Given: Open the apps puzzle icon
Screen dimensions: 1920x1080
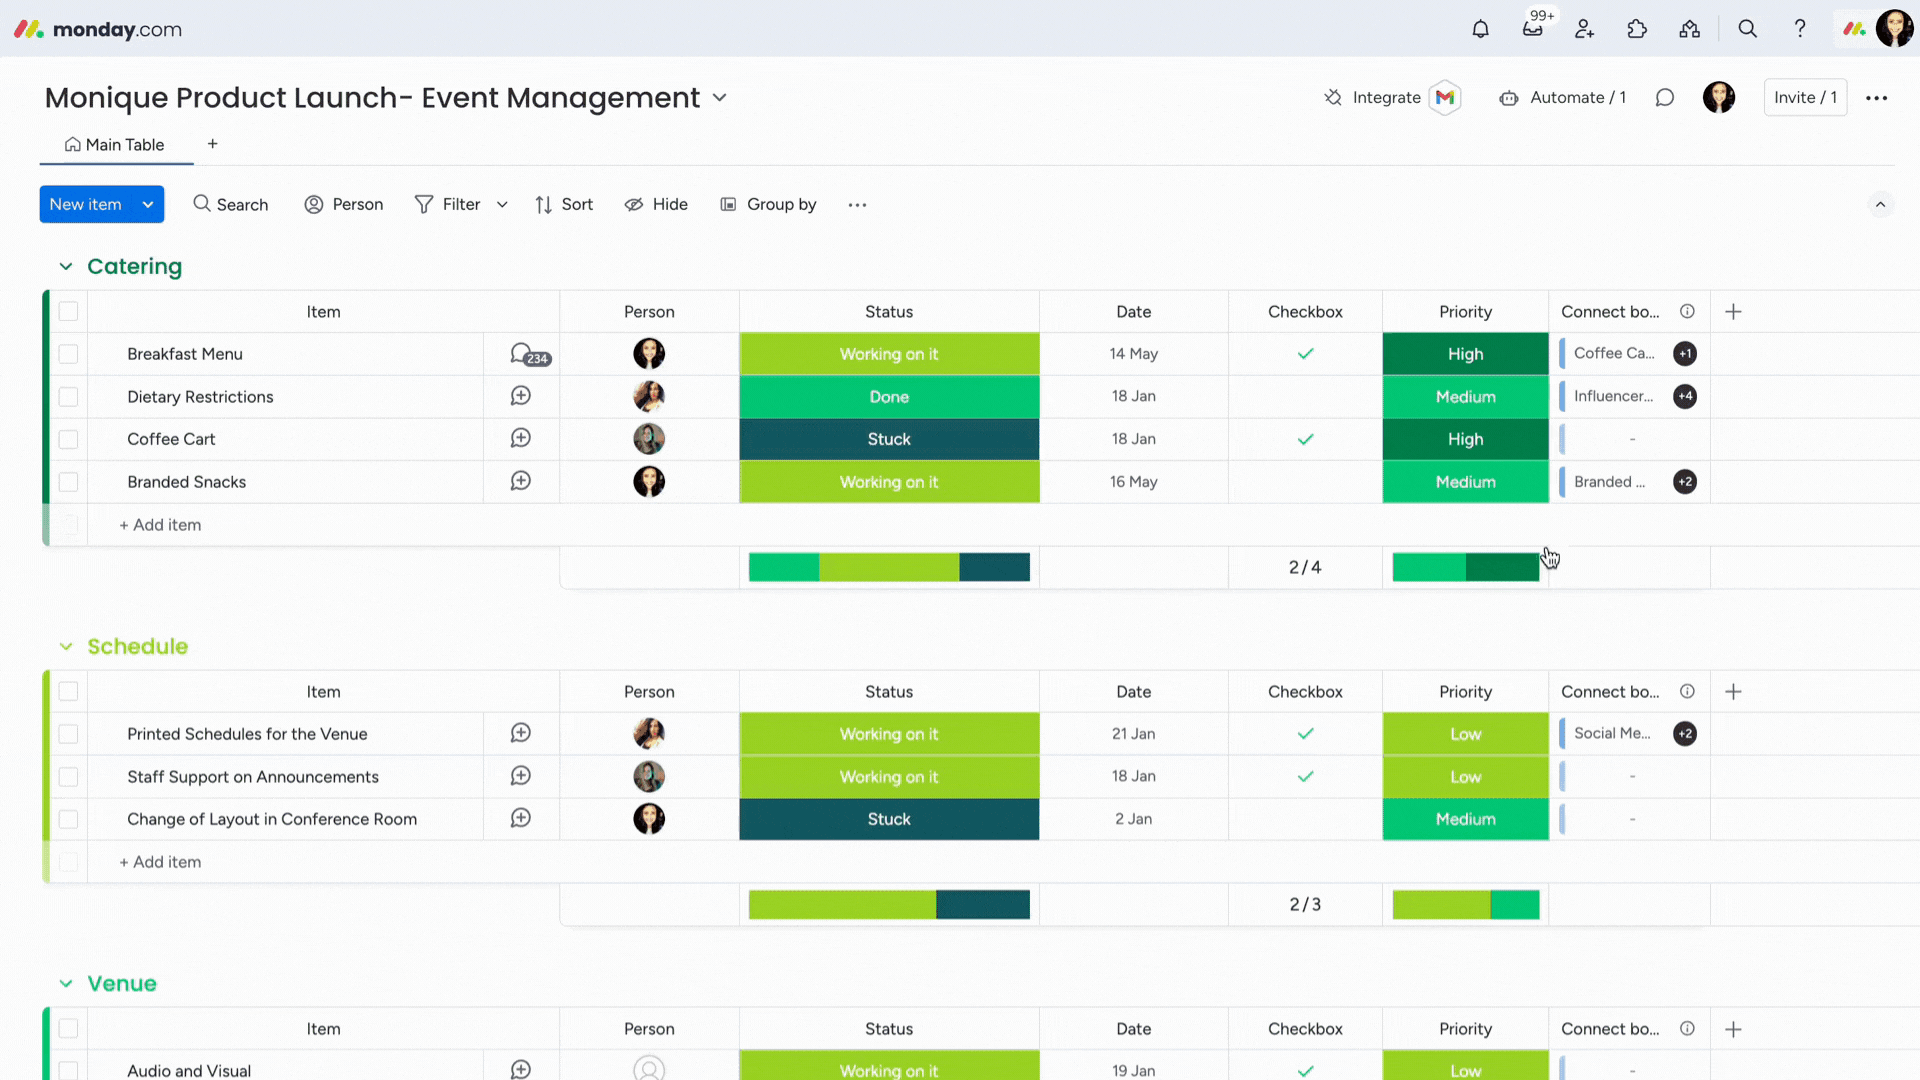Looking at the screenshot, I should tap(1637, 29).
